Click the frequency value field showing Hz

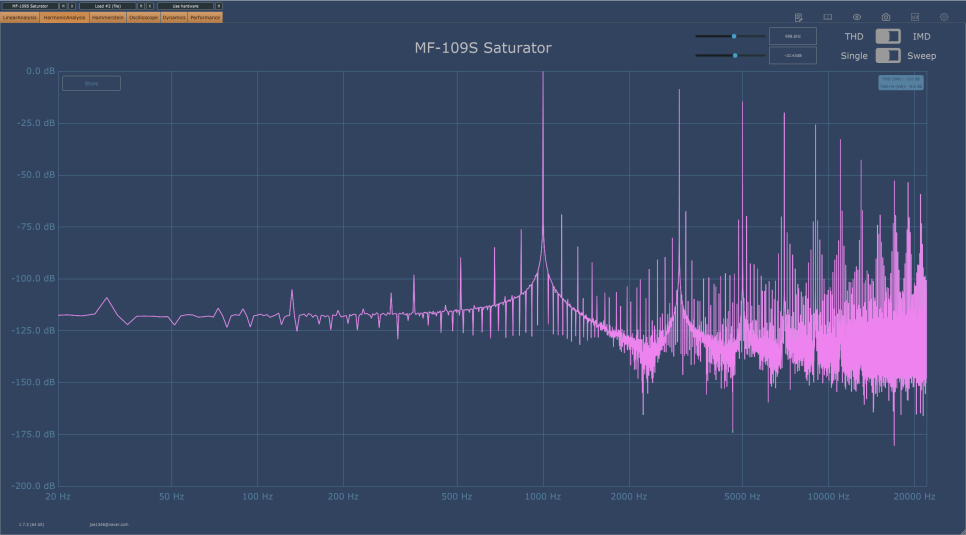coord(793,36)
